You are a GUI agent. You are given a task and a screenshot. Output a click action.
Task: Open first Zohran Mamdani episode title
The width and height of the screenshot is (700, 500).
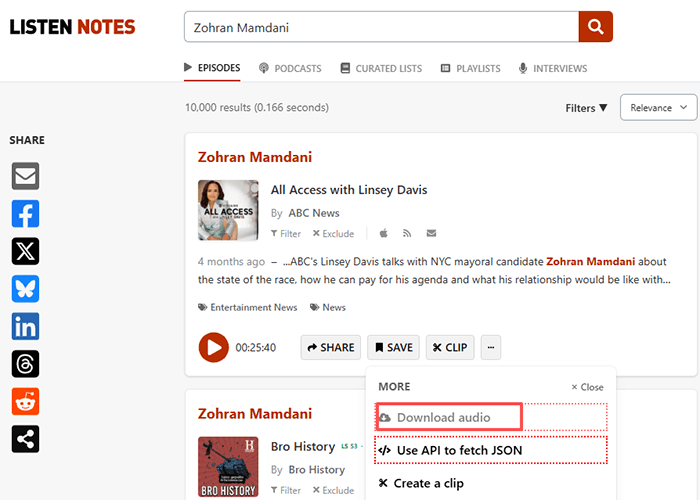point(255,157)
